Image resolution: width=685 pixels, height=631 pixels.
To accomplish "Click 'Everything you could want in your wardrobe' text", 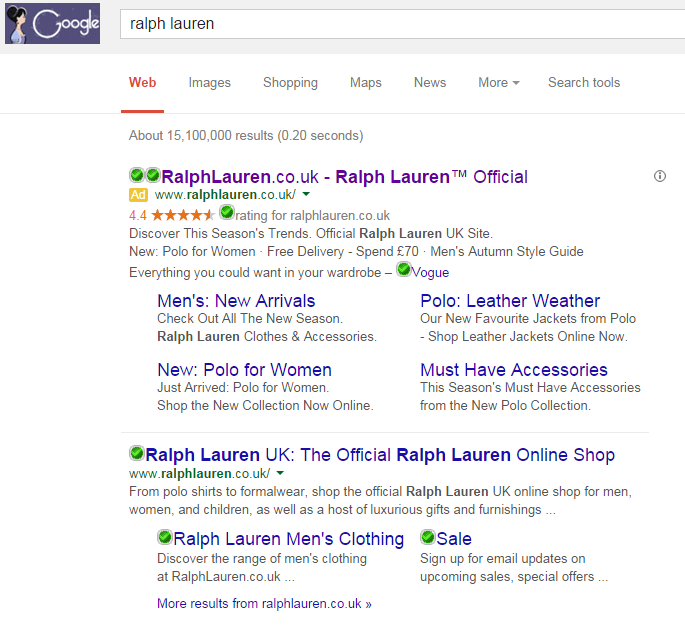I will pos(255,273).
